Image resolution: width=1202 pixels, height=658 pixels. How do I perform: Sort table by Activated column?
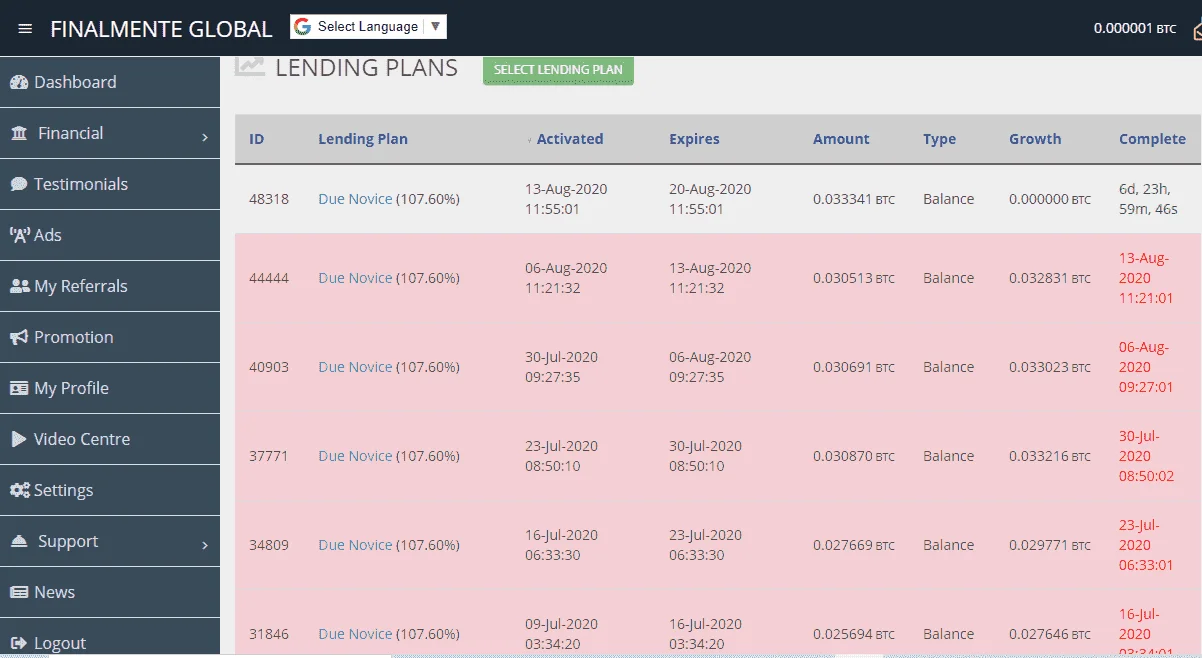click(570, 139)
